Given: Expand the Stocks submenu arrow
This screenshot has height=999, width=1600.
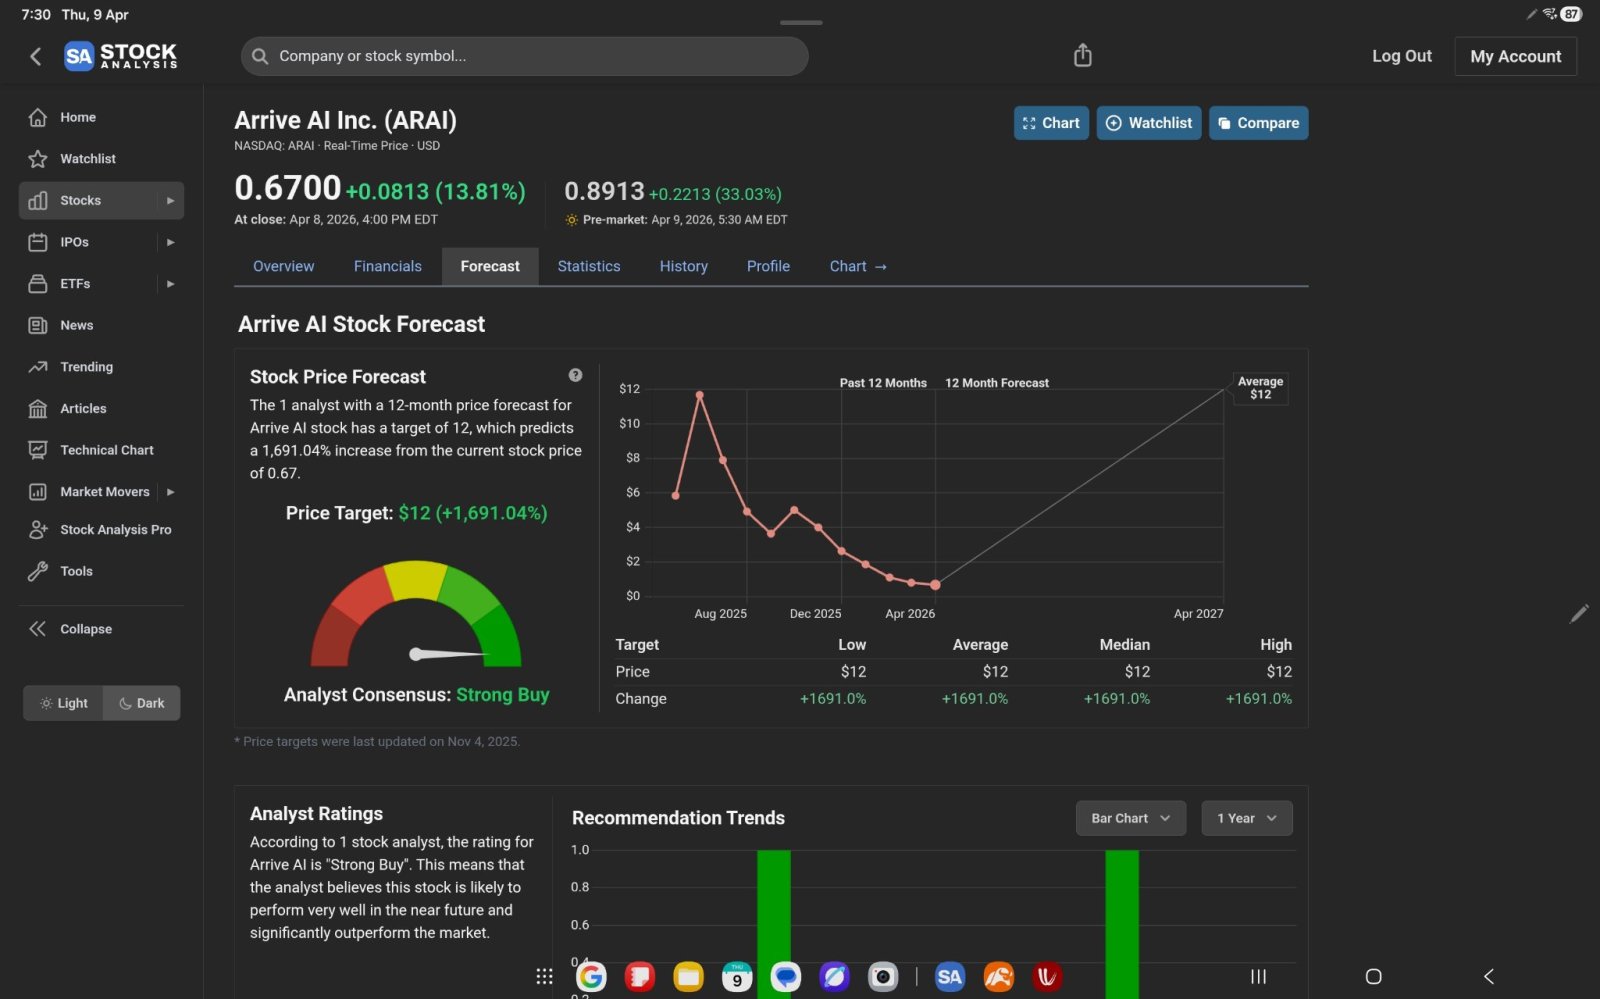Looking at the screenshot, I should pos(171,200).
